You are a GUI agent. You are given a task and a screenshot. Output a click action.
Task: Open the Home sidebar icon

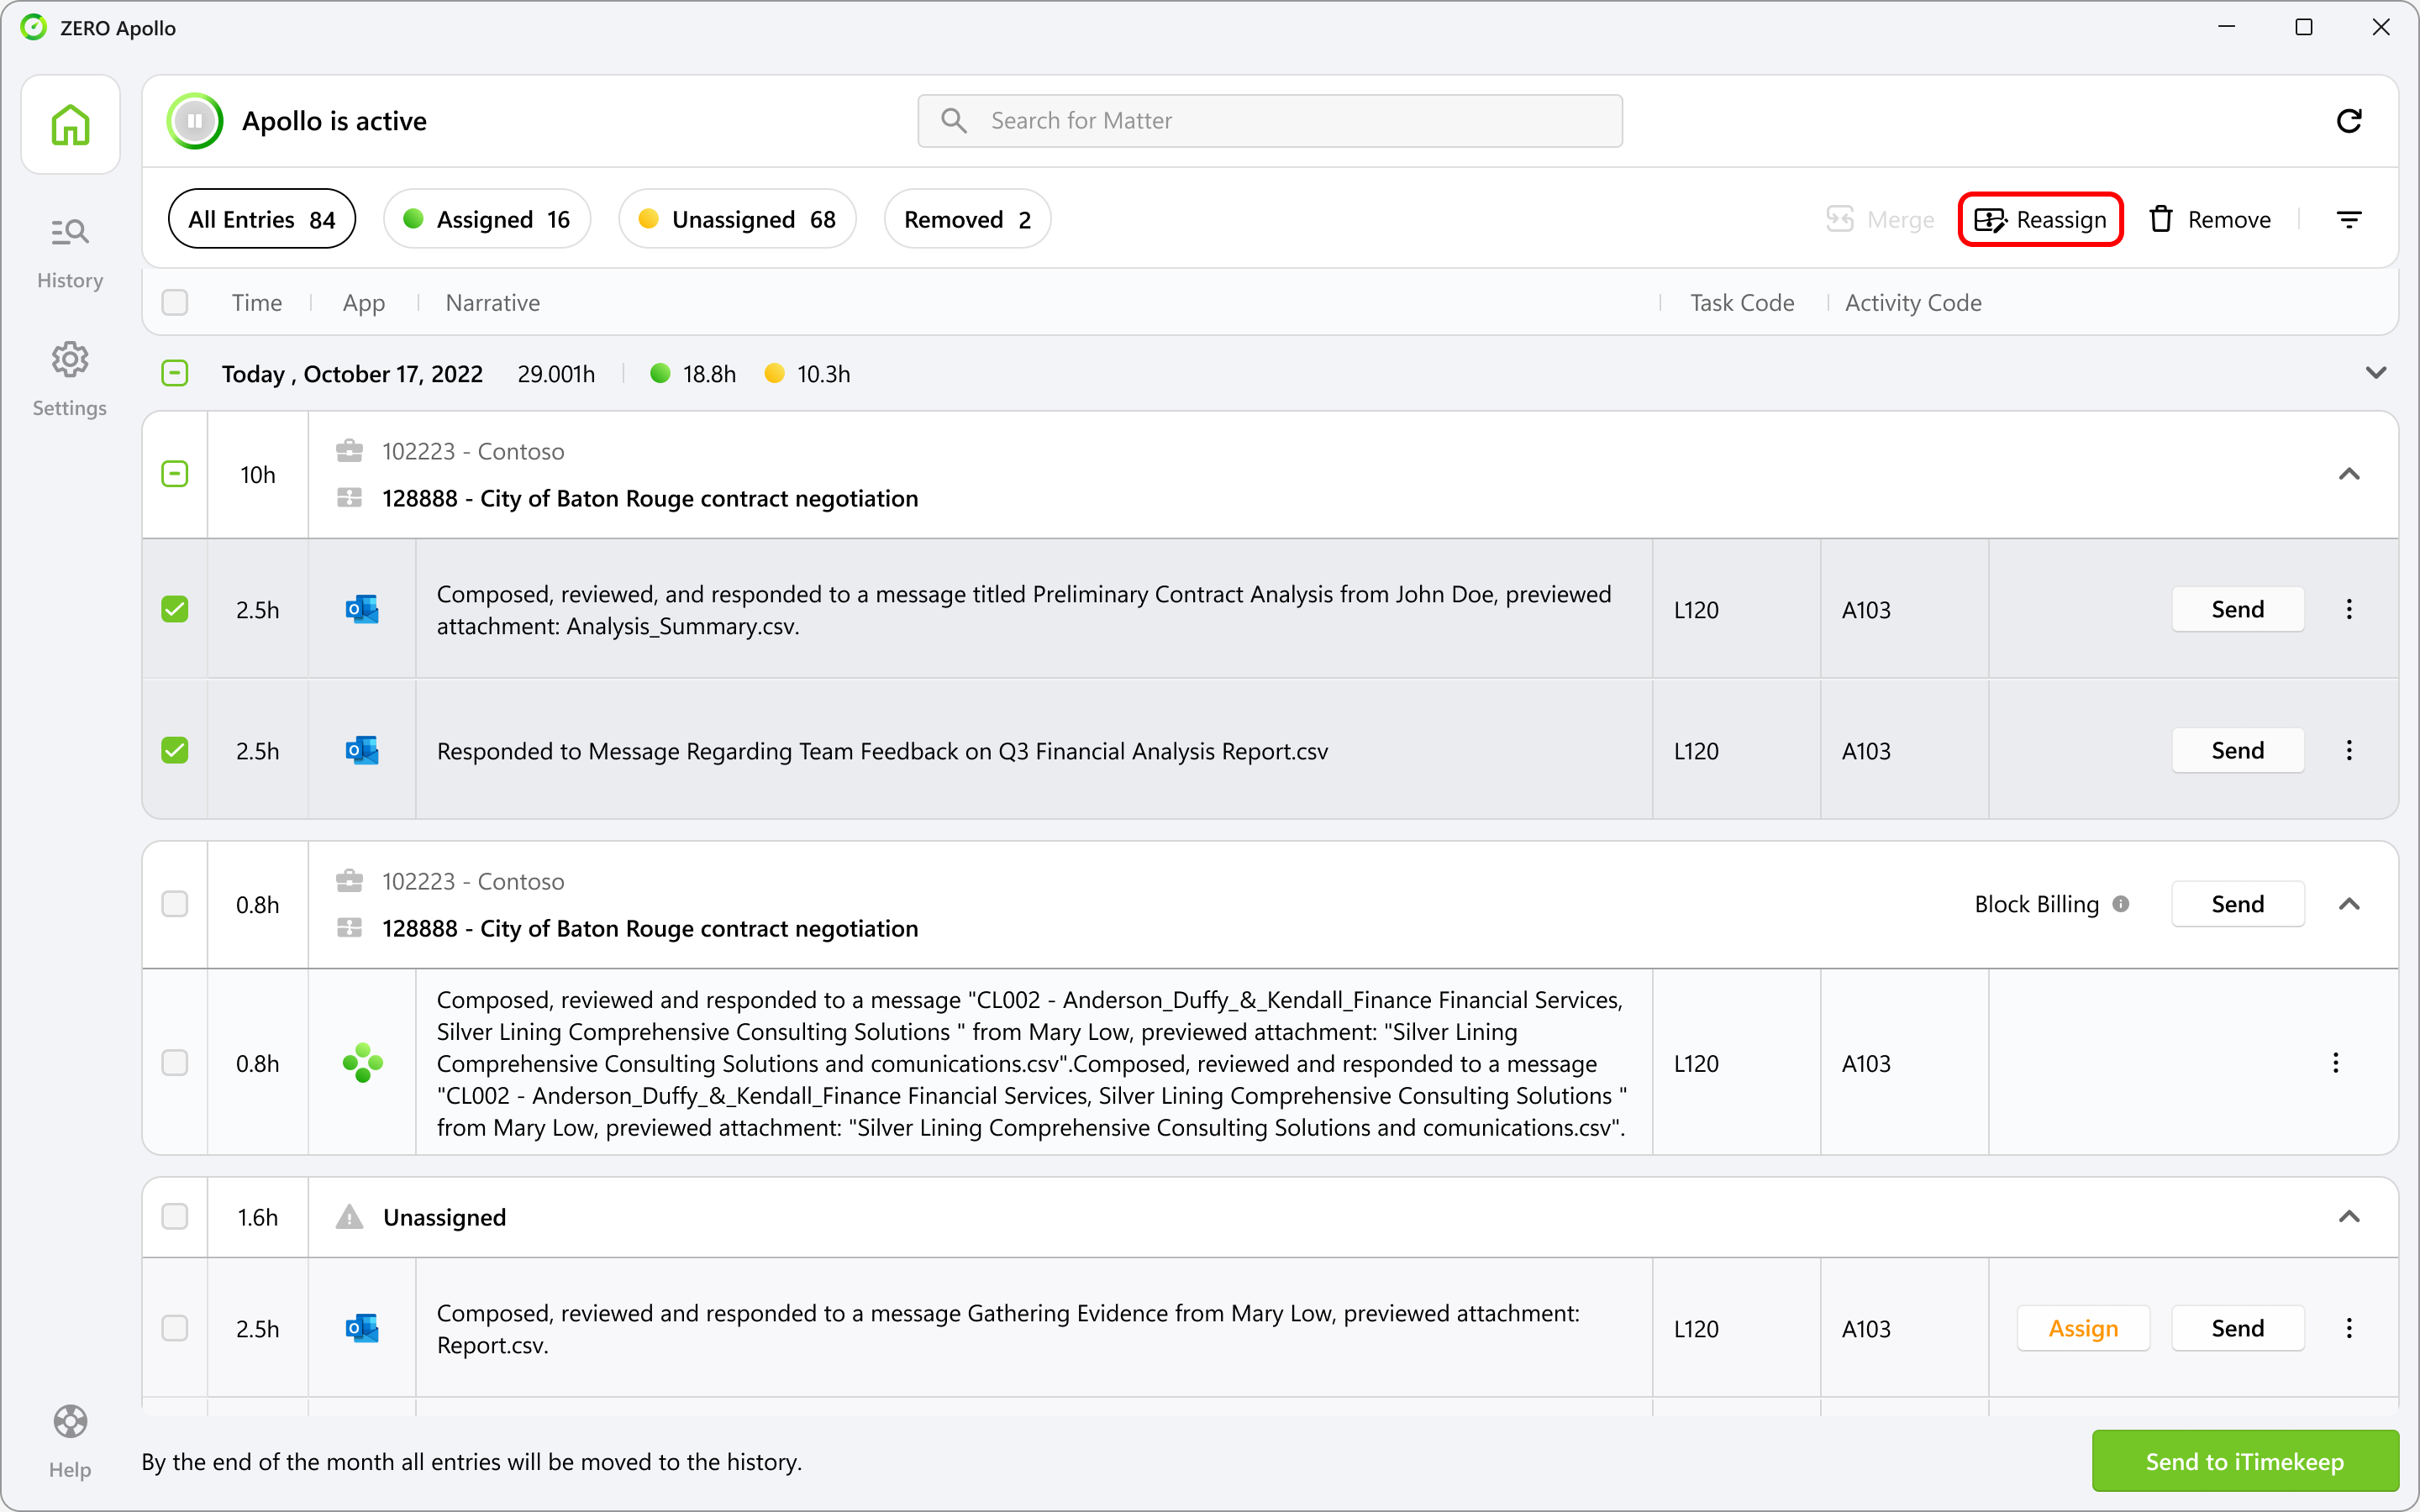click(70, 125)
